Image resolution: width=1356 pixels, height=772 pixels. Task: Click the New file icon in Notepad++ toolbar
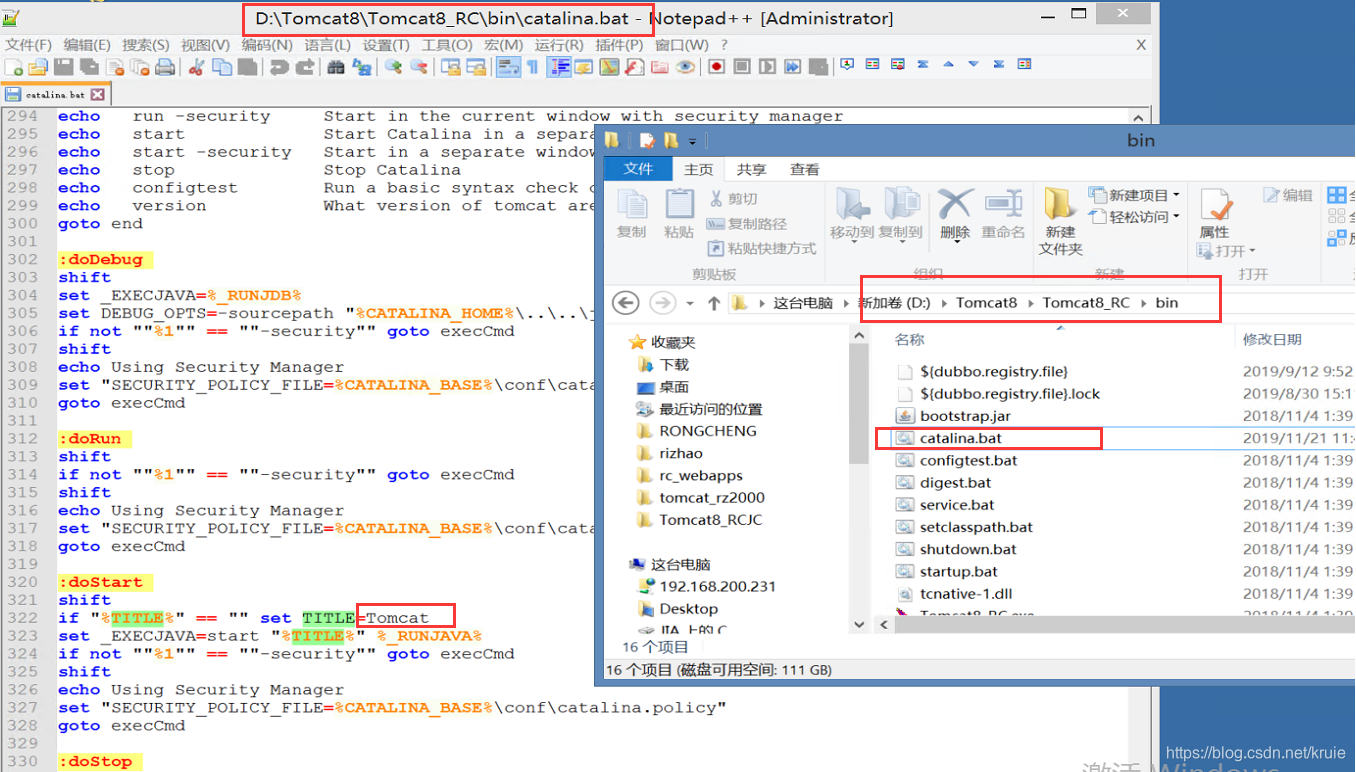coord(14,67)
